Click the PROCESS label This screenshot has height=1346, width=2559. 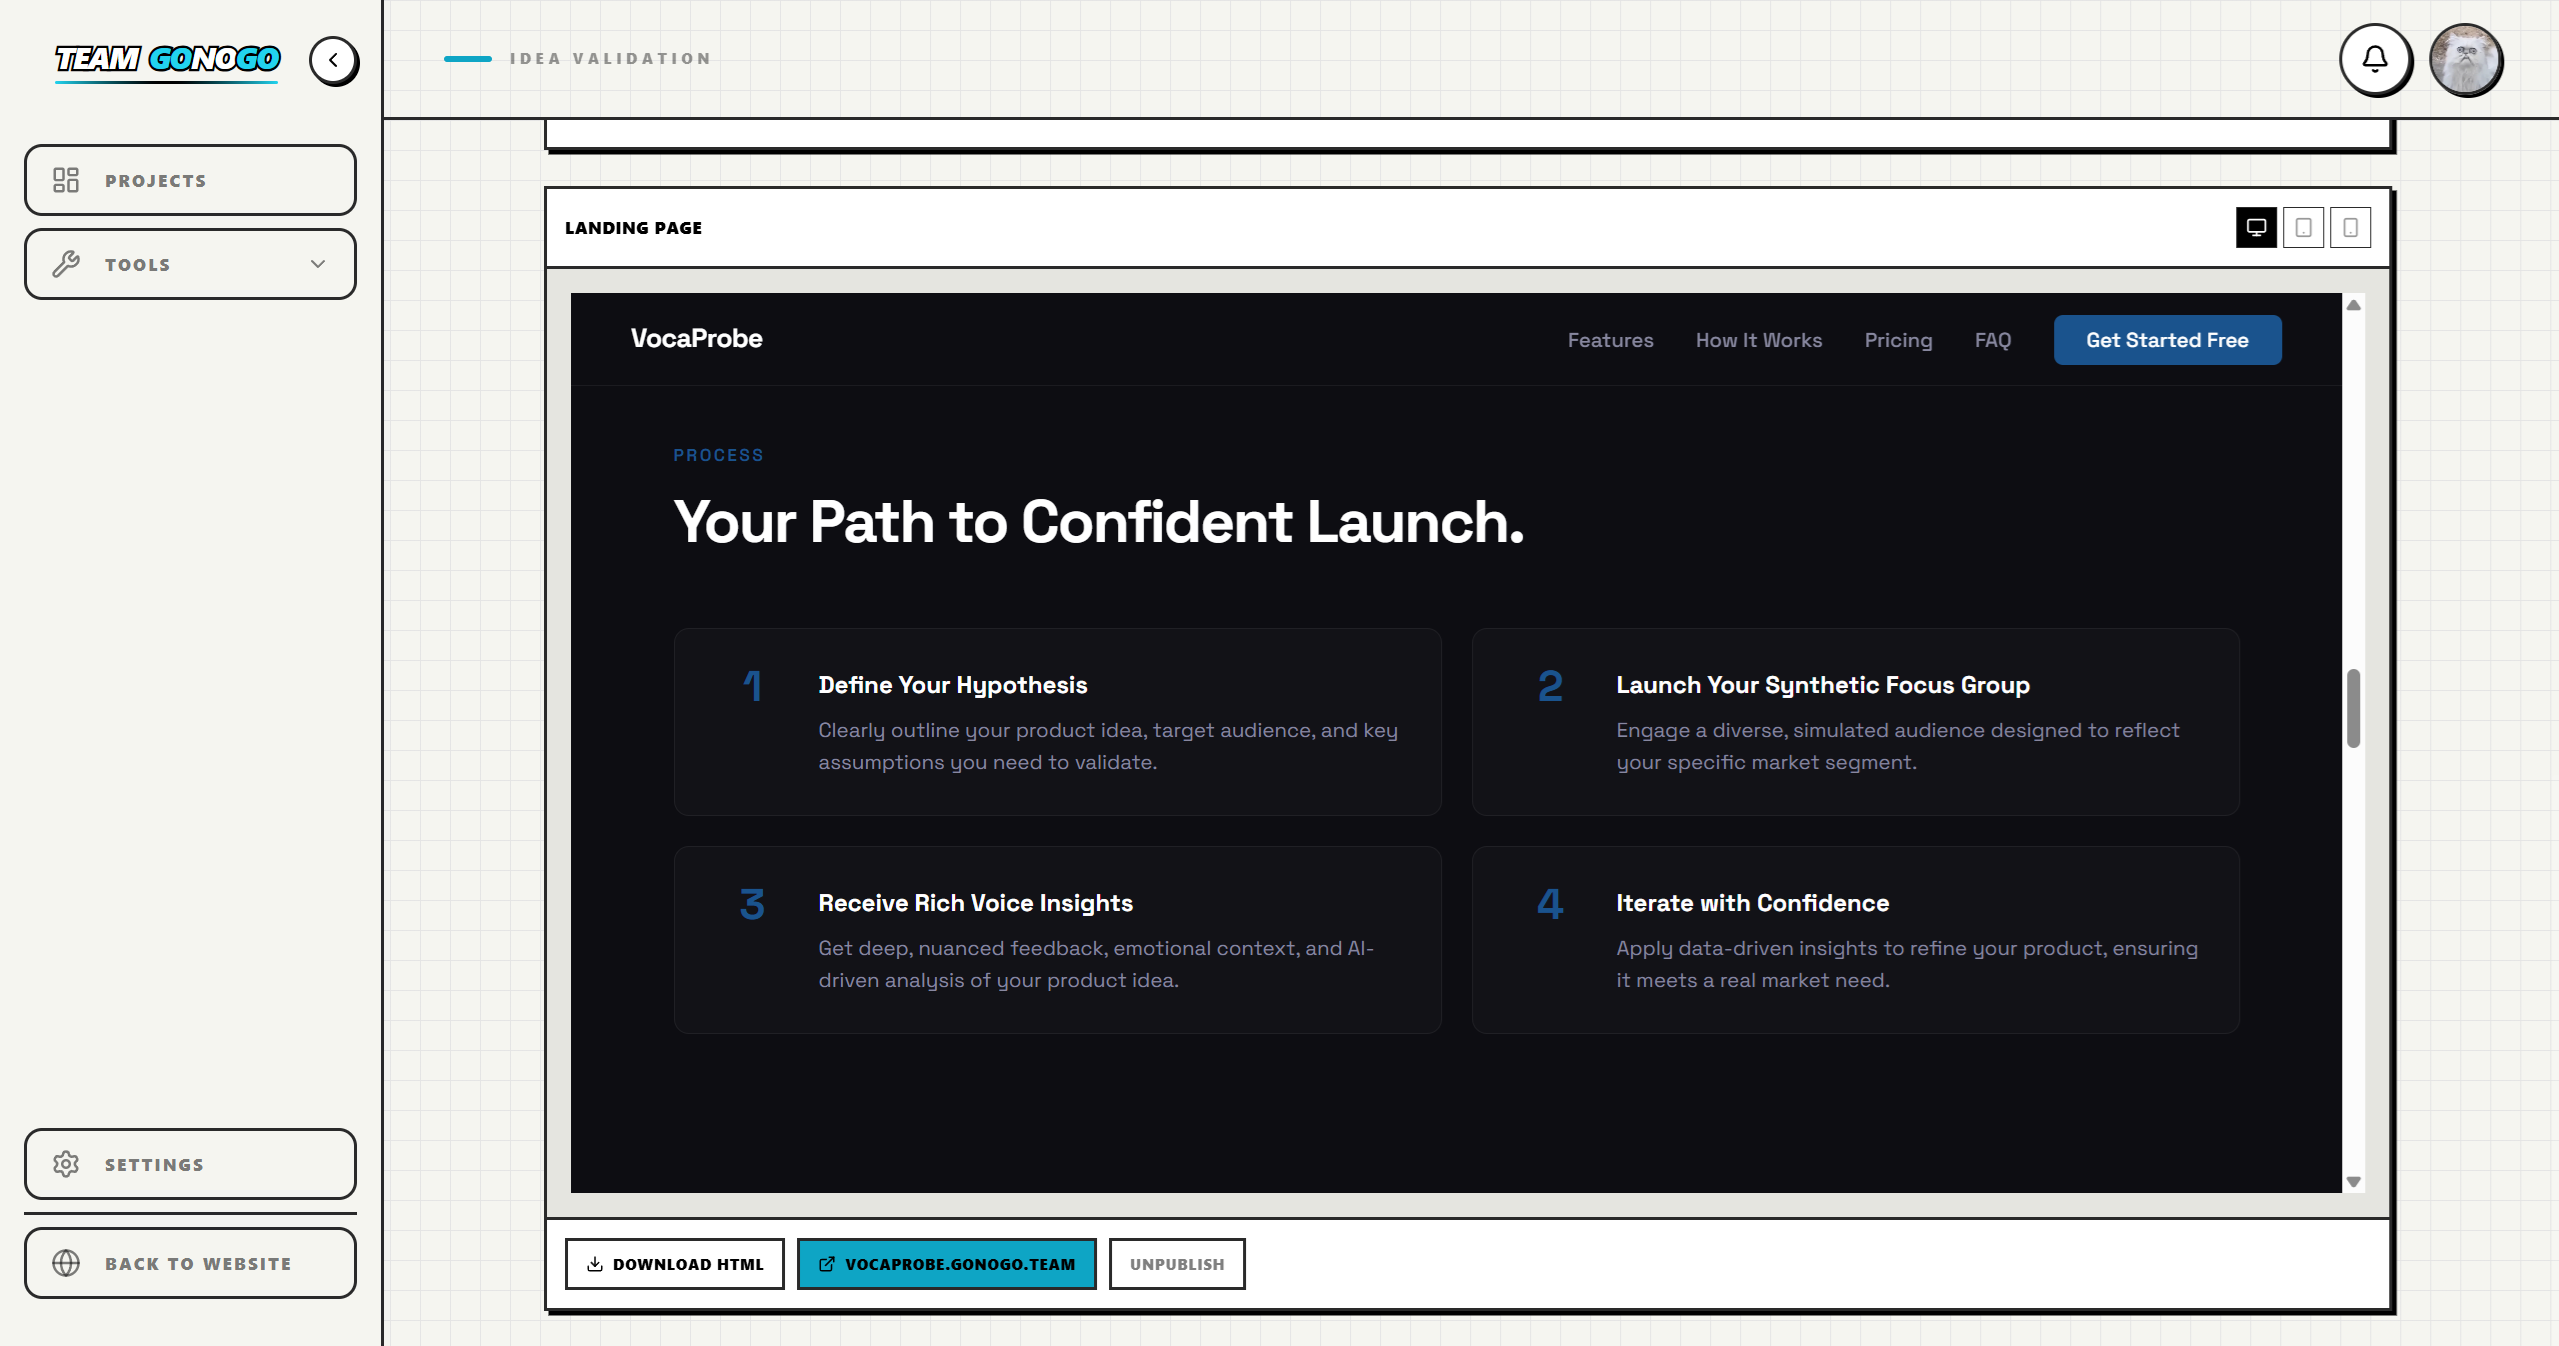(718, 455)
